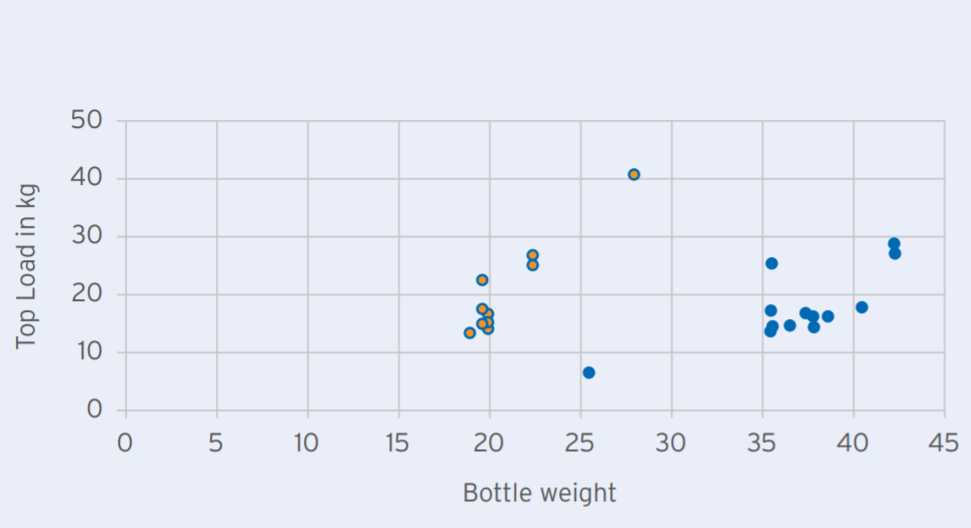Image resolution: width=971 pixels, height=528 pixels.
Task: Click the orange point at load 22.5
Action: [482, 280]
